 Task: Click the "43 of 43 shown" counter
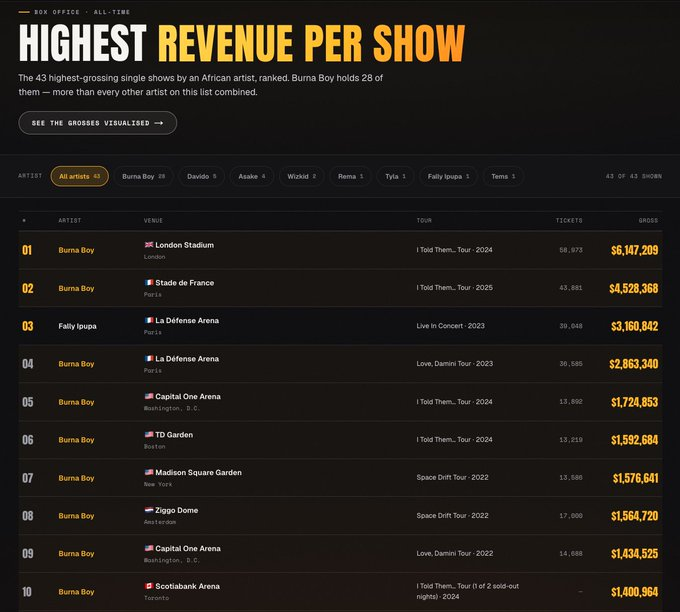634,176
